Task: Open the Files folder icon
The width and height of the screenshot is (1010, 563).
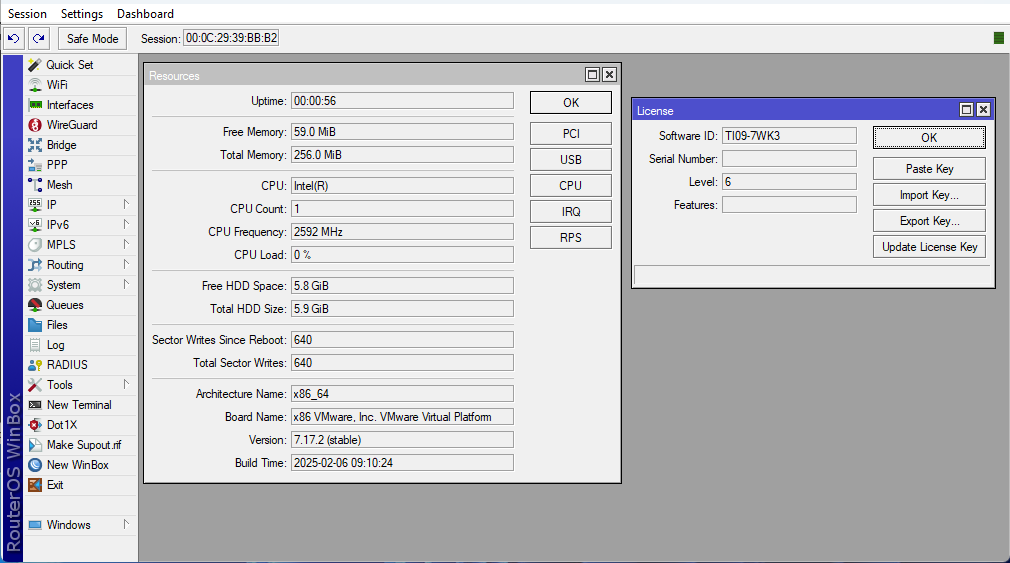Action: click(x=35, y=325)
